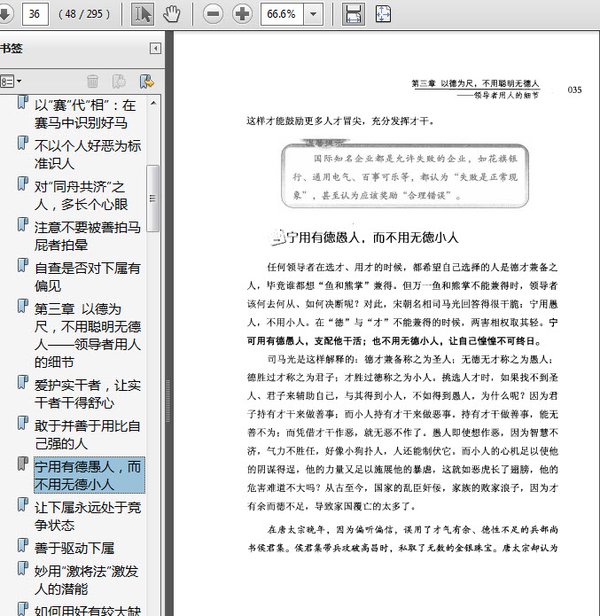Open the bookmark options menu dropdown
Image resolution: width=600 pixels, height=616 pixels.
coord(11,81)
